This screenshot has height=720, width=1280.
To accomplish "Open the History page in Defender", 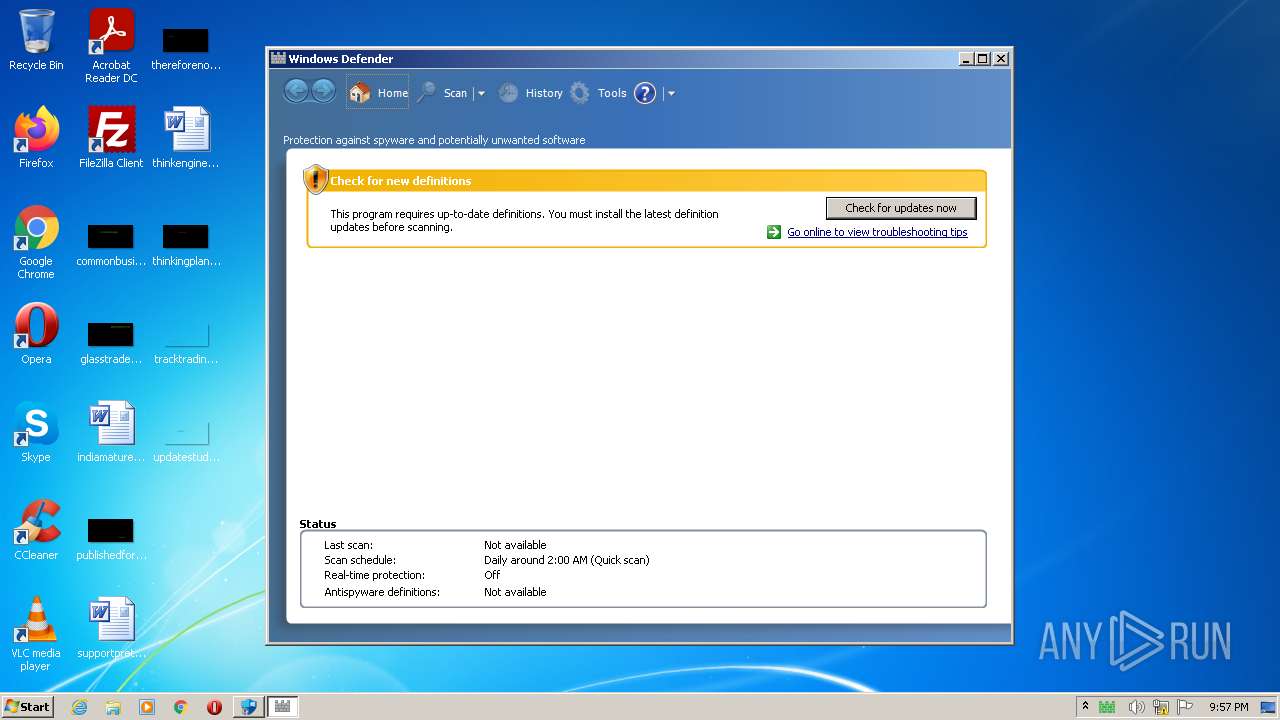I will [531, 93].
